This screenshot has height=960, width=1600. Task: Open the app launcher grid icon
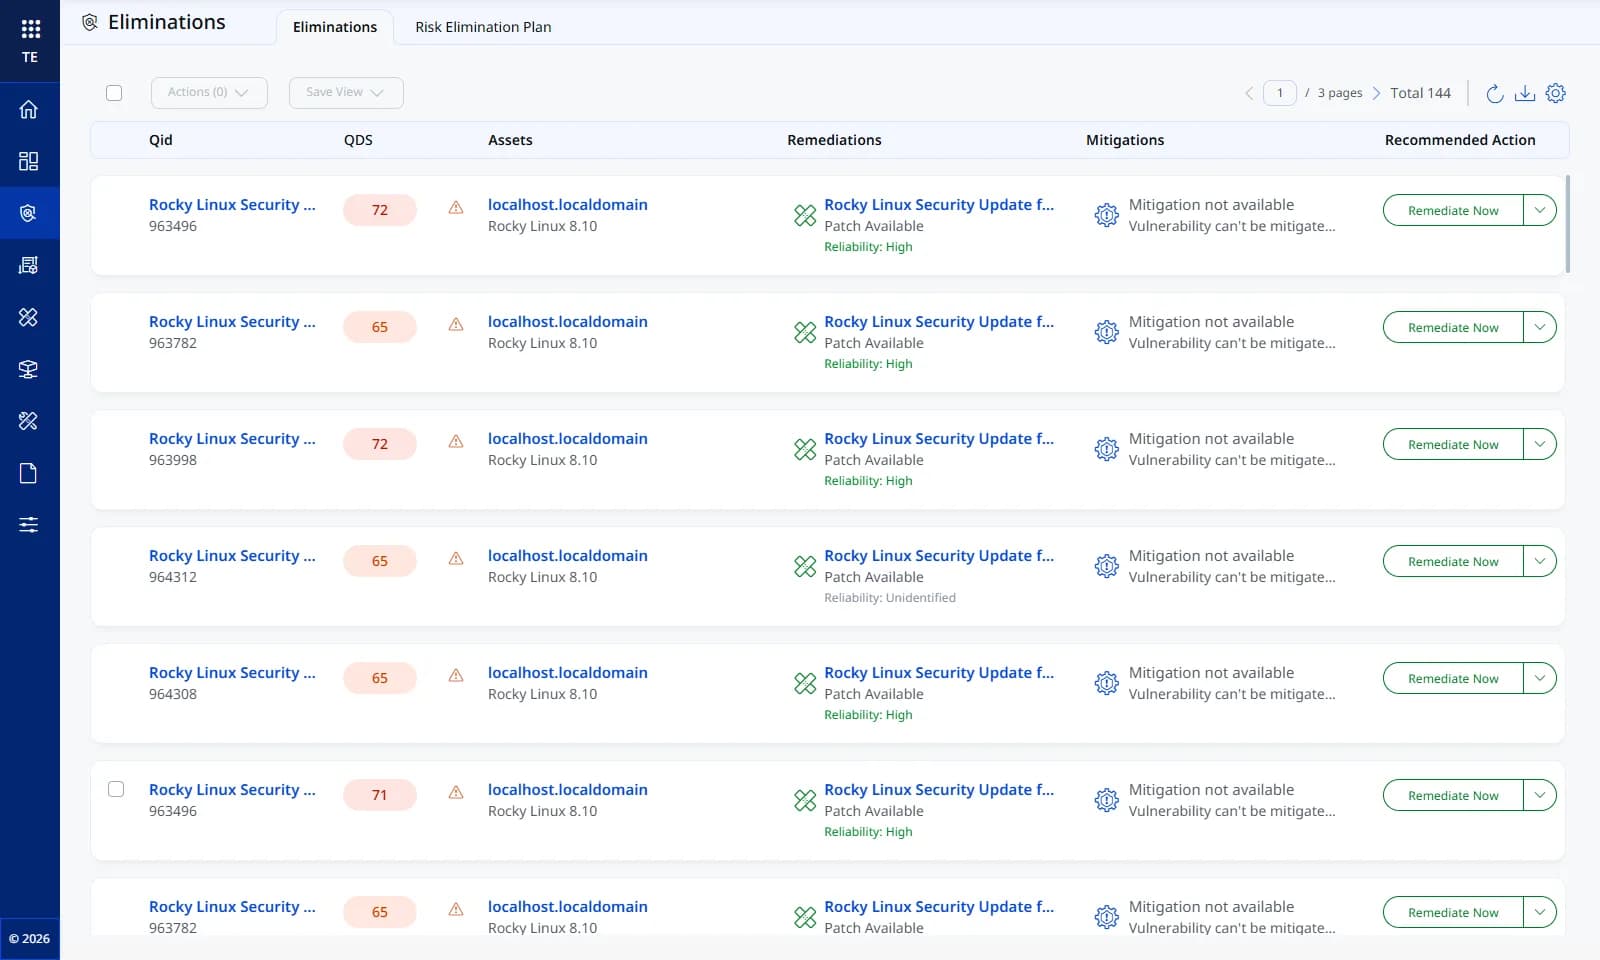(30, 29)
